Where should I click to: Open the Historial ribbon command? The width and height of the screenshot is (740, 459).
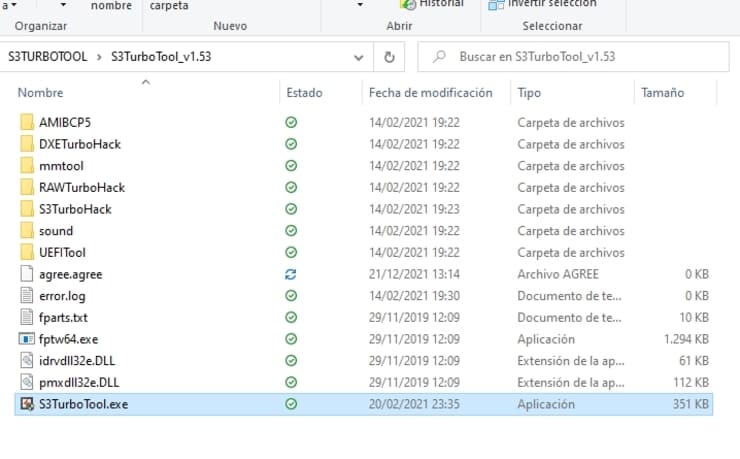click(432, 4)
